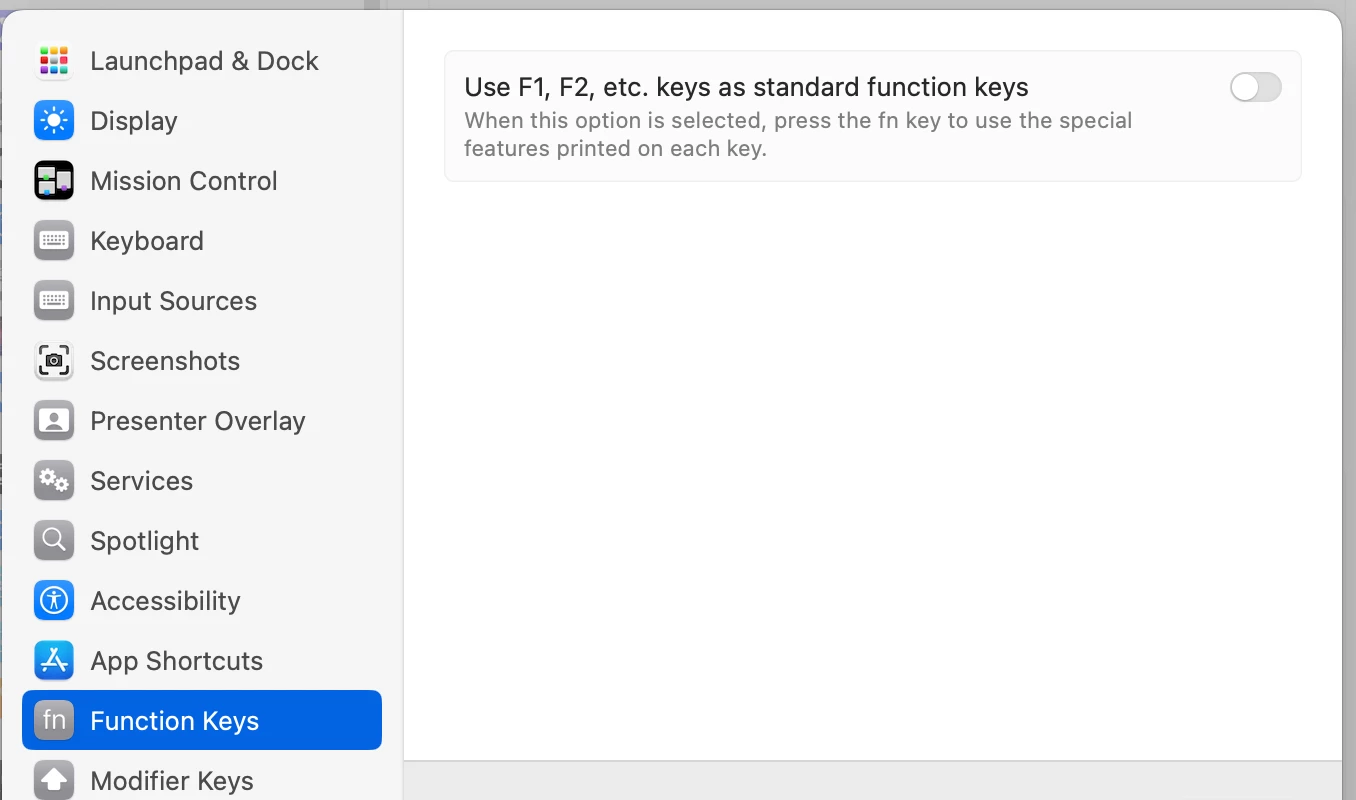Select the Function Keys sidebar item
The height and width of the screenshot is (800, 1356).
(x=175, y=721)
